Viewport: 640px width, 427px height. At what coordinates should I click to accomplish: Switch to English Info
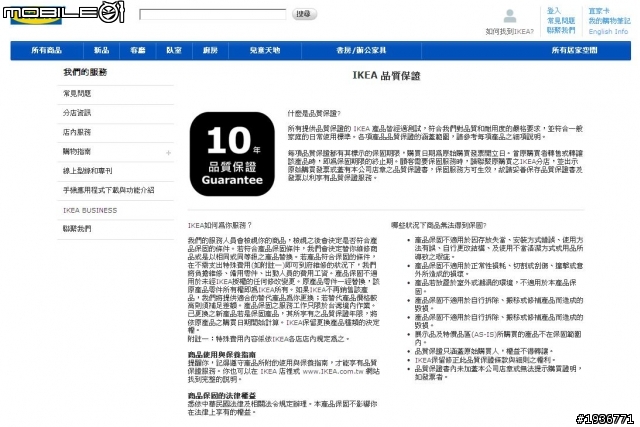coord(608,31)
